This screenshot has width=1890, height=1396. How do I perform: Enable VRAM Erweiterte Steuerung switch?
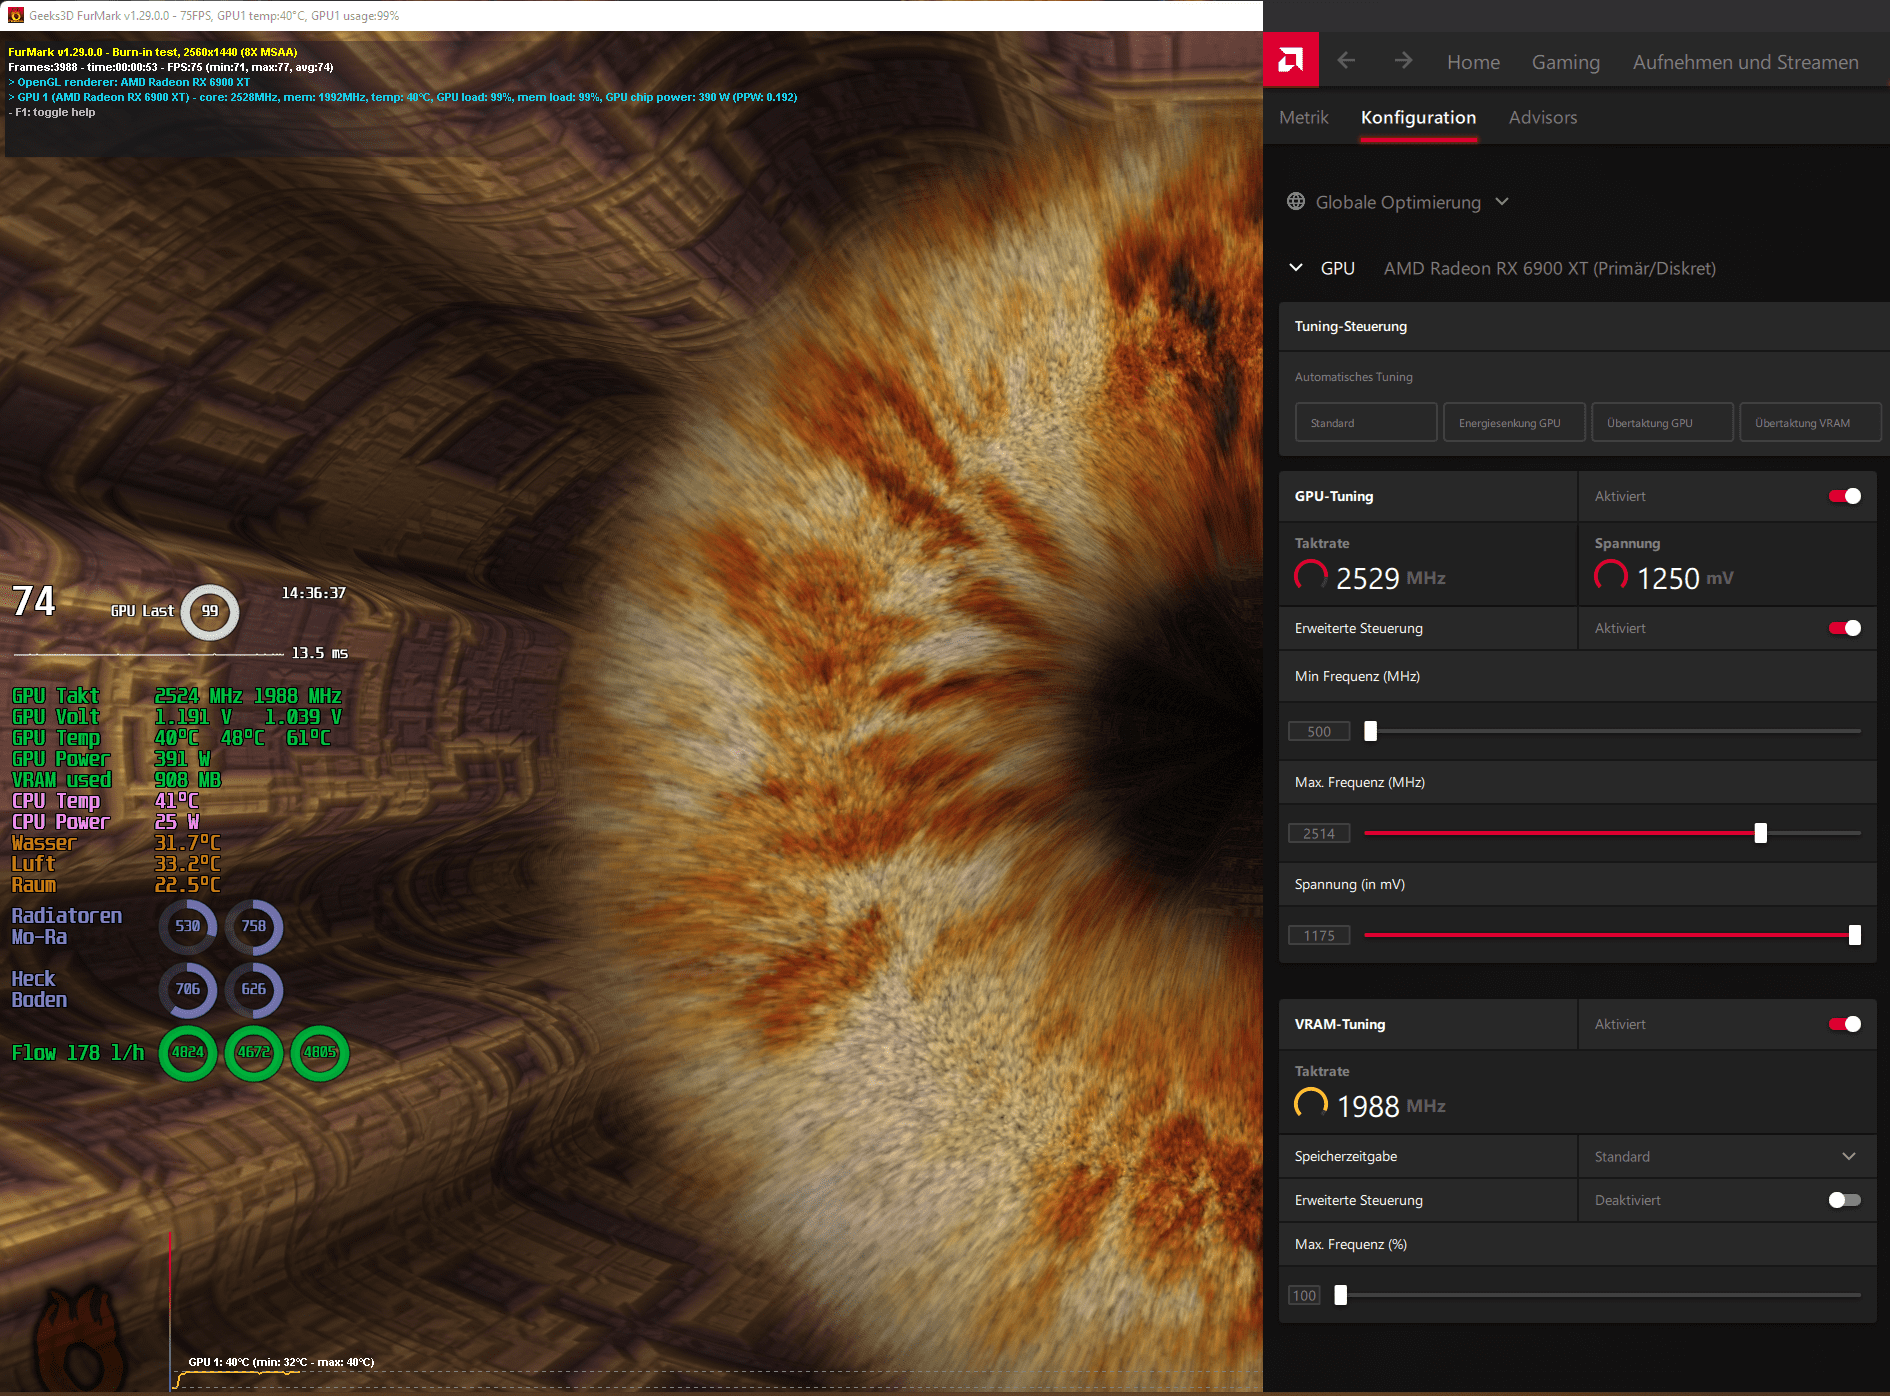[x=1845, y=1200]
